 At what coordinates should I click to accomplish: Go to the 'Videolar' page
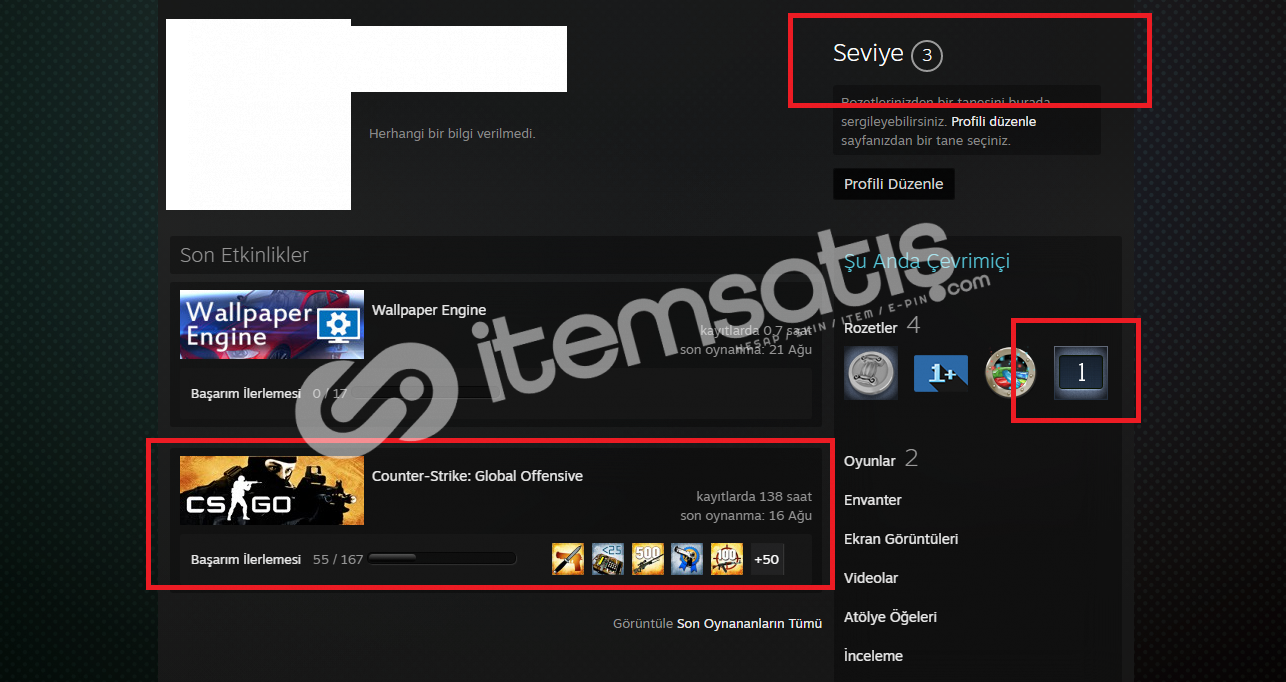[871, 578]
